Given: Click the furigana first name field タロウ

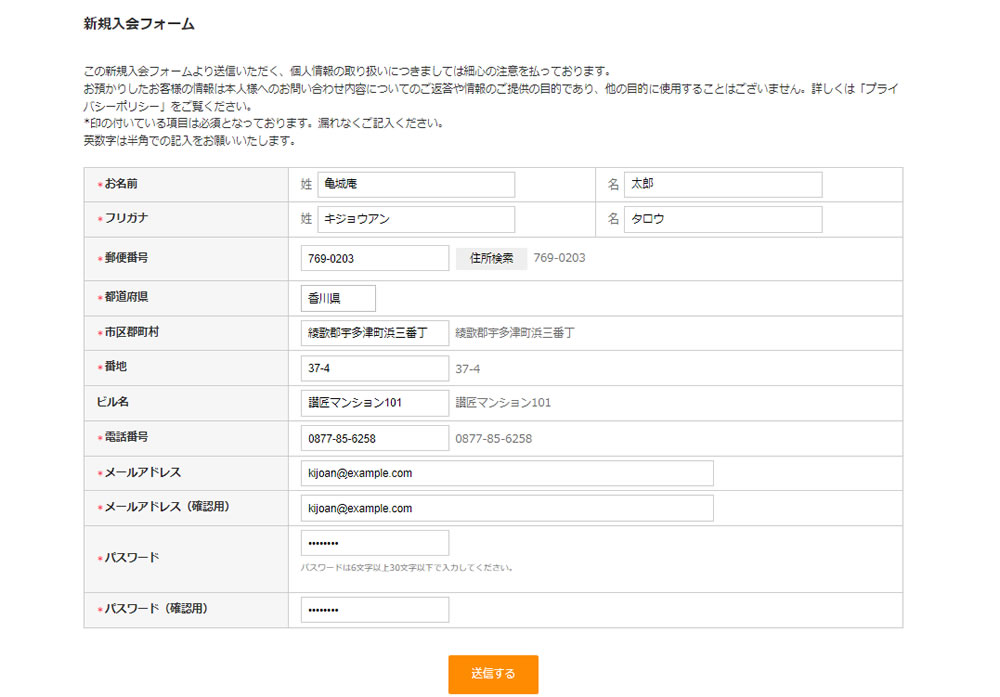Looking at the screenshot, I should 723,219.
